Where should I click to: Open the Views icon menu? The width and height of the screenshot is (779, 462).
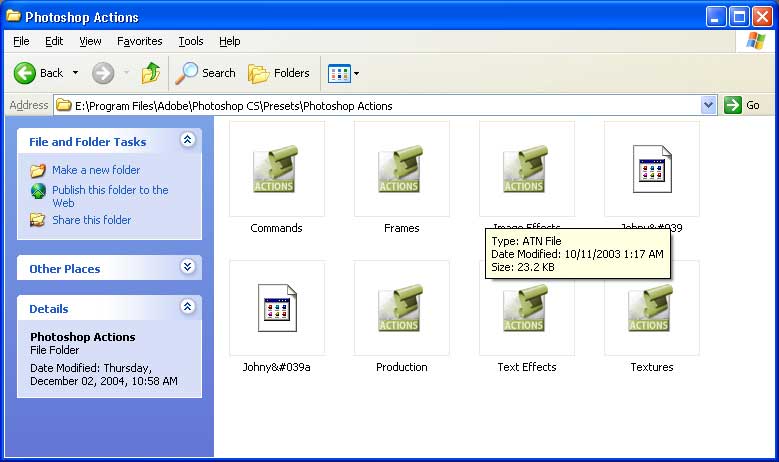(339, 74)
